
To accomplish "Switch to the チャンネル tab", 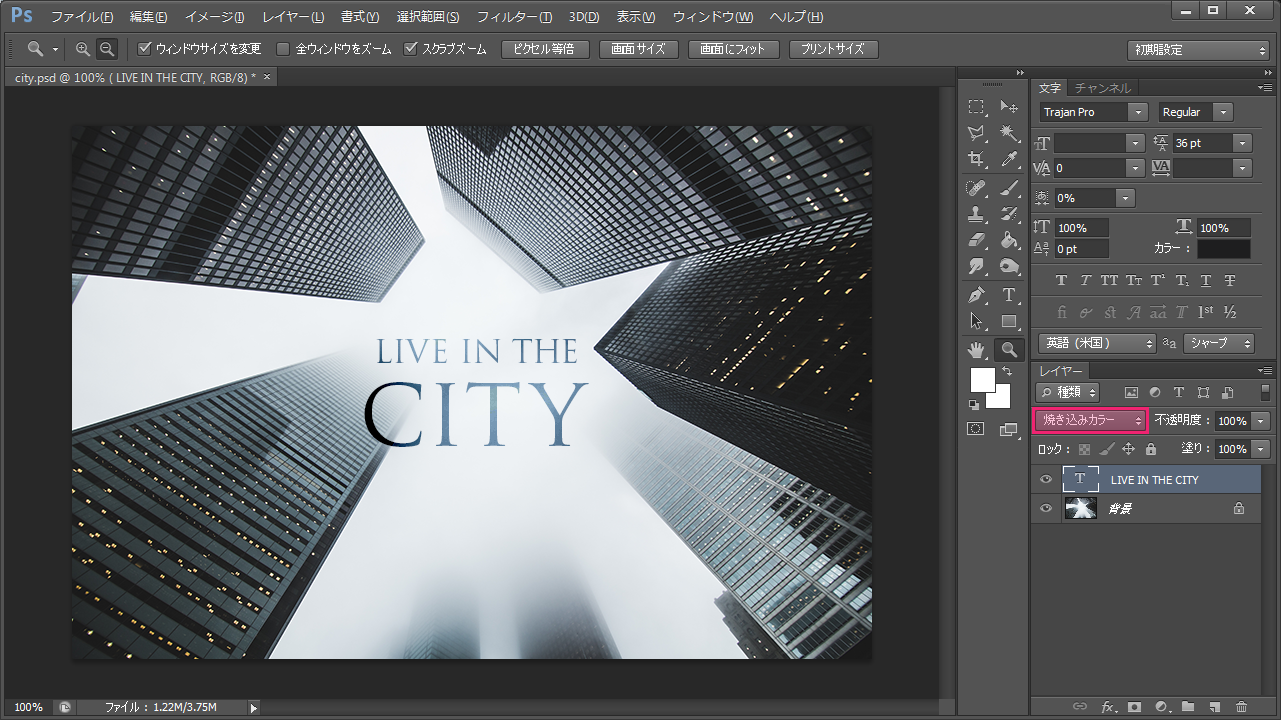I will point(1103,87).
